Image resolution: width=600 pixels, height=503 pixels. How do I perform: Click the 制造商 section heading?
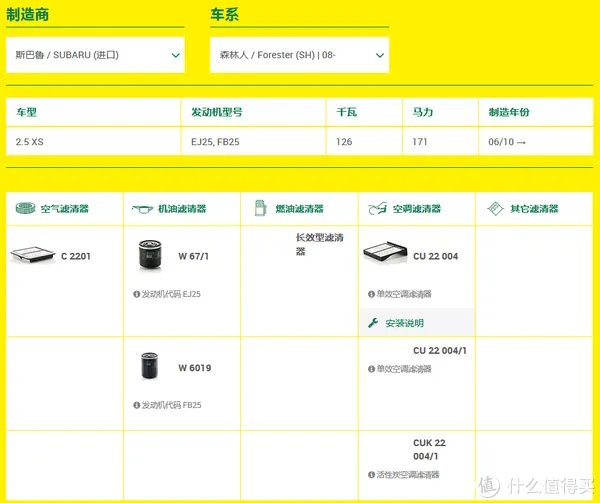pos(27,15)
